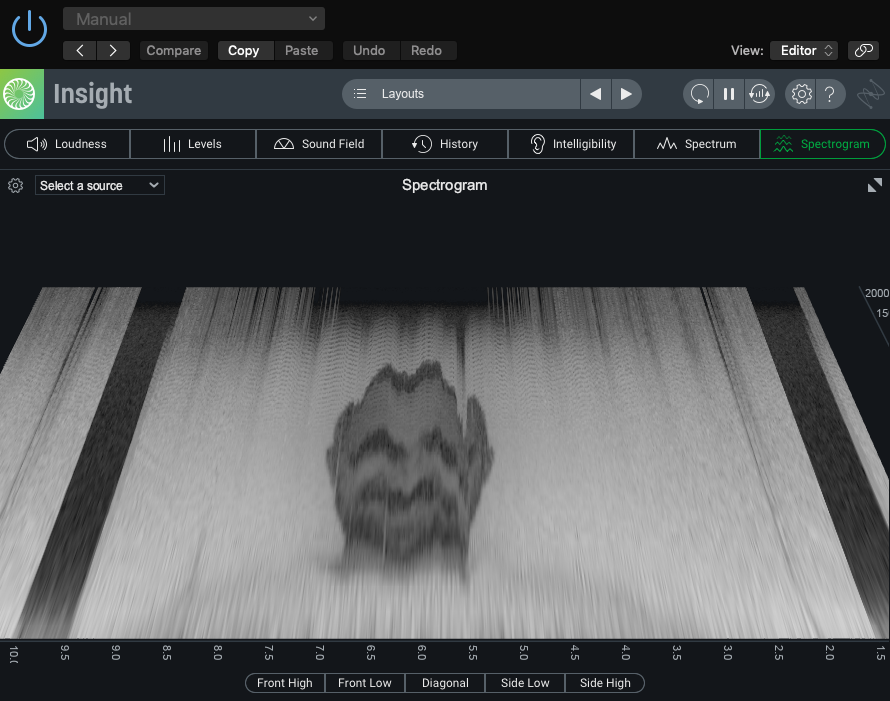The width and height of the screenshot is (890, 701).
Task: Open the Layouts menu
Action: (461, 94)
